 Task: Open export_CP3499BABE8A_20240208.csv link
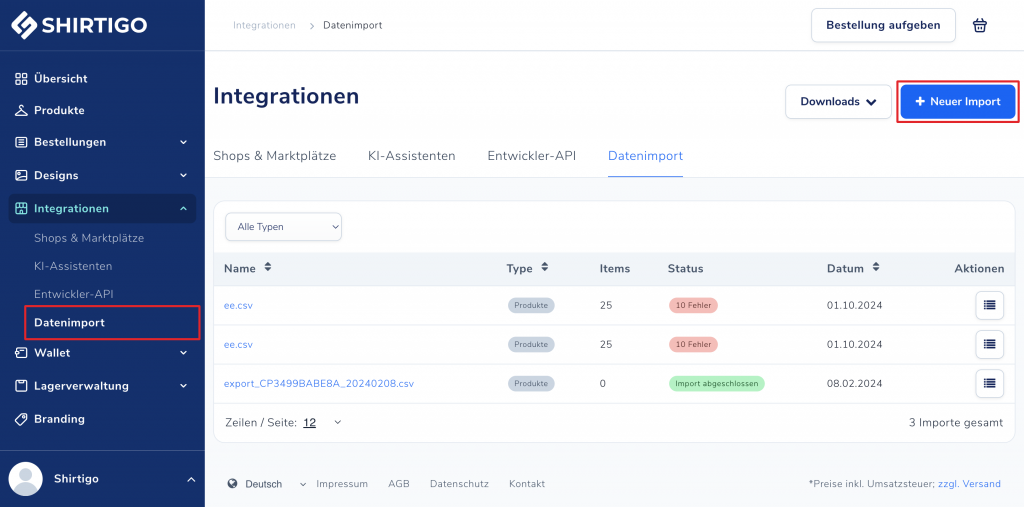click(x=319, y=384)
